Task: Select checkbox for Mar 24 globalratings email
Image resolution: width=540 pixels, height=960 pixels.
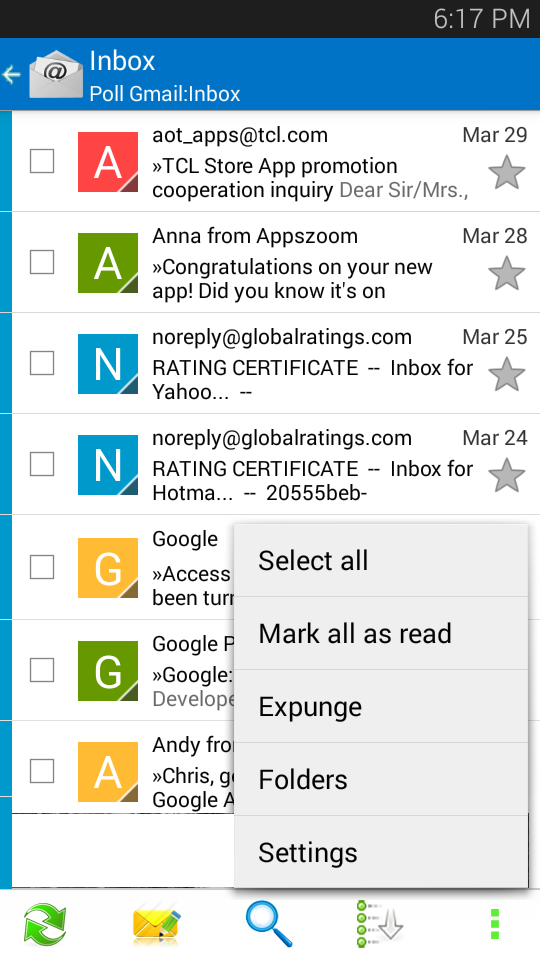Action: tap(42, 465)
